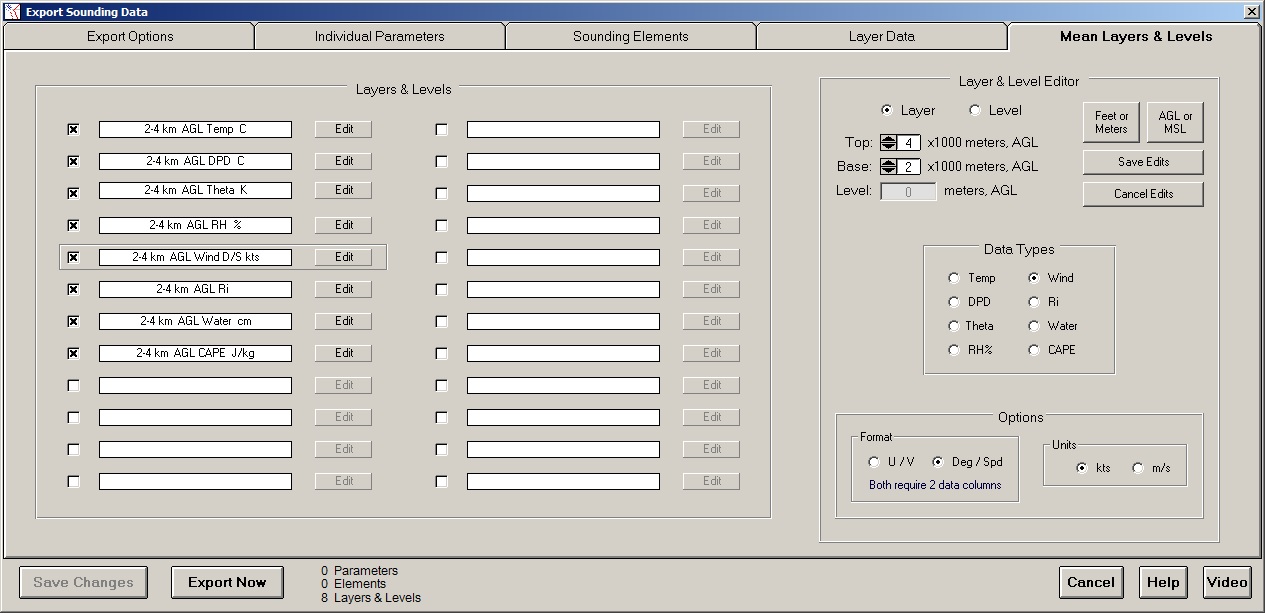Screen dimensions: 1265x613
Task: Toggle the 2-4 km AGL CAPE J/kg checkbox
Action: tap(73, 353)
